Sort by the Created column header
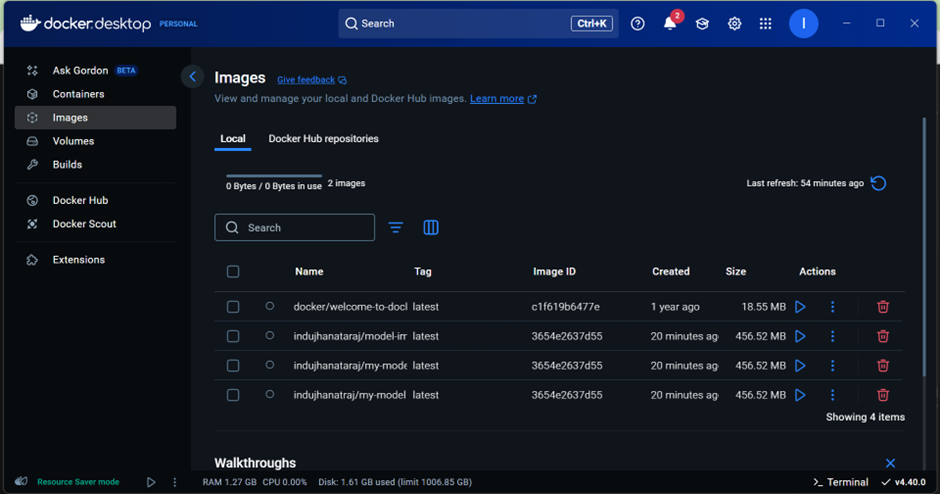The height and width of the screenshot is (494, 940). click(x=671, y=272)
